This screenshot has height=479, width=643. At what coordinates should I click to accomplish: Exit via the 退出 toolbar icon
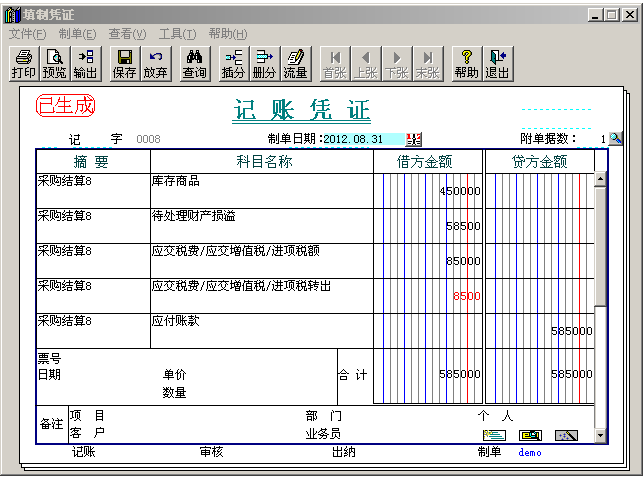497,64
